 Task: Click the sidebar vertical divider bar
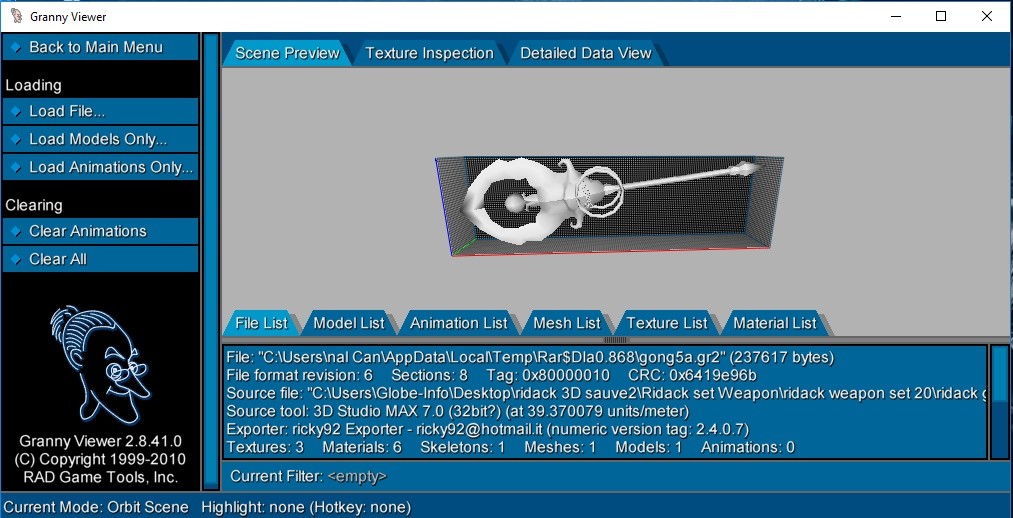211,262
